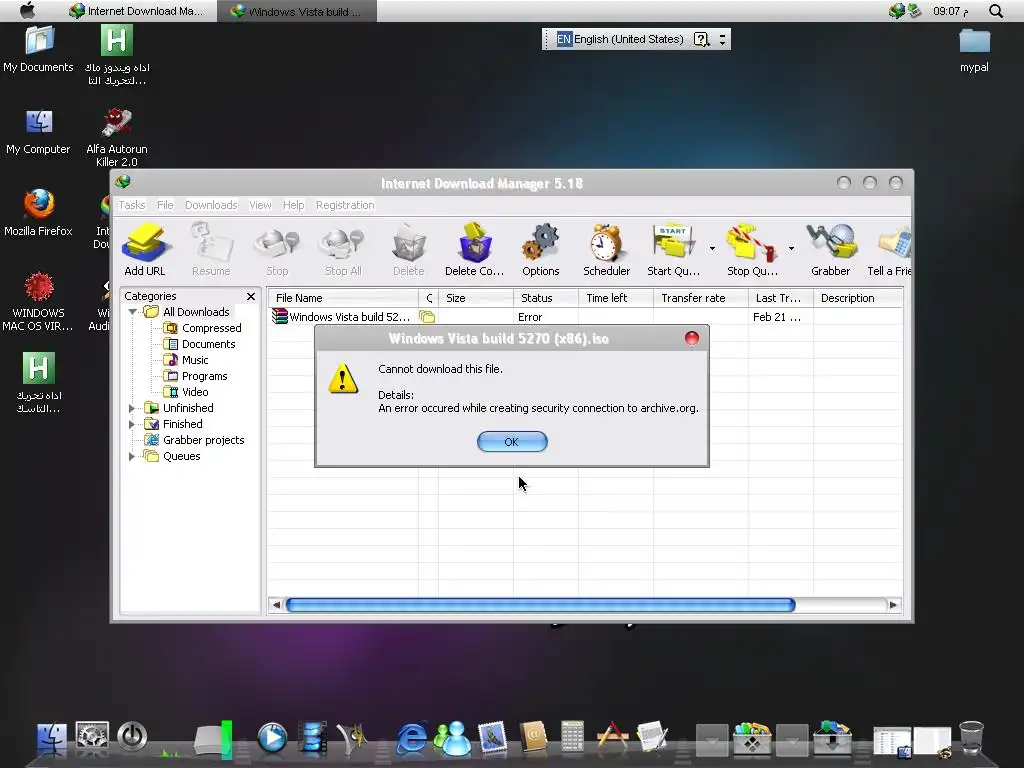Sort by Status column header
Screen dimensions: 1024x768
point(545,298)
